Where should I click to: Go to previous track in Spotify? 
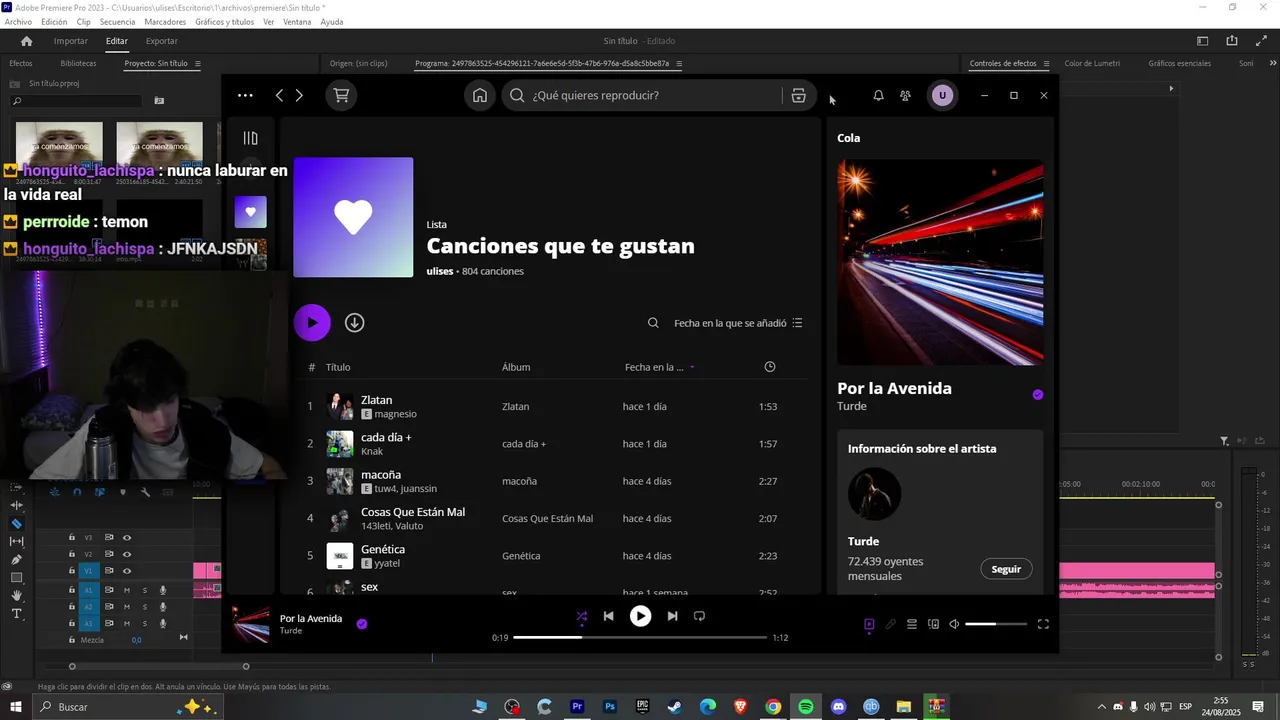608,616
